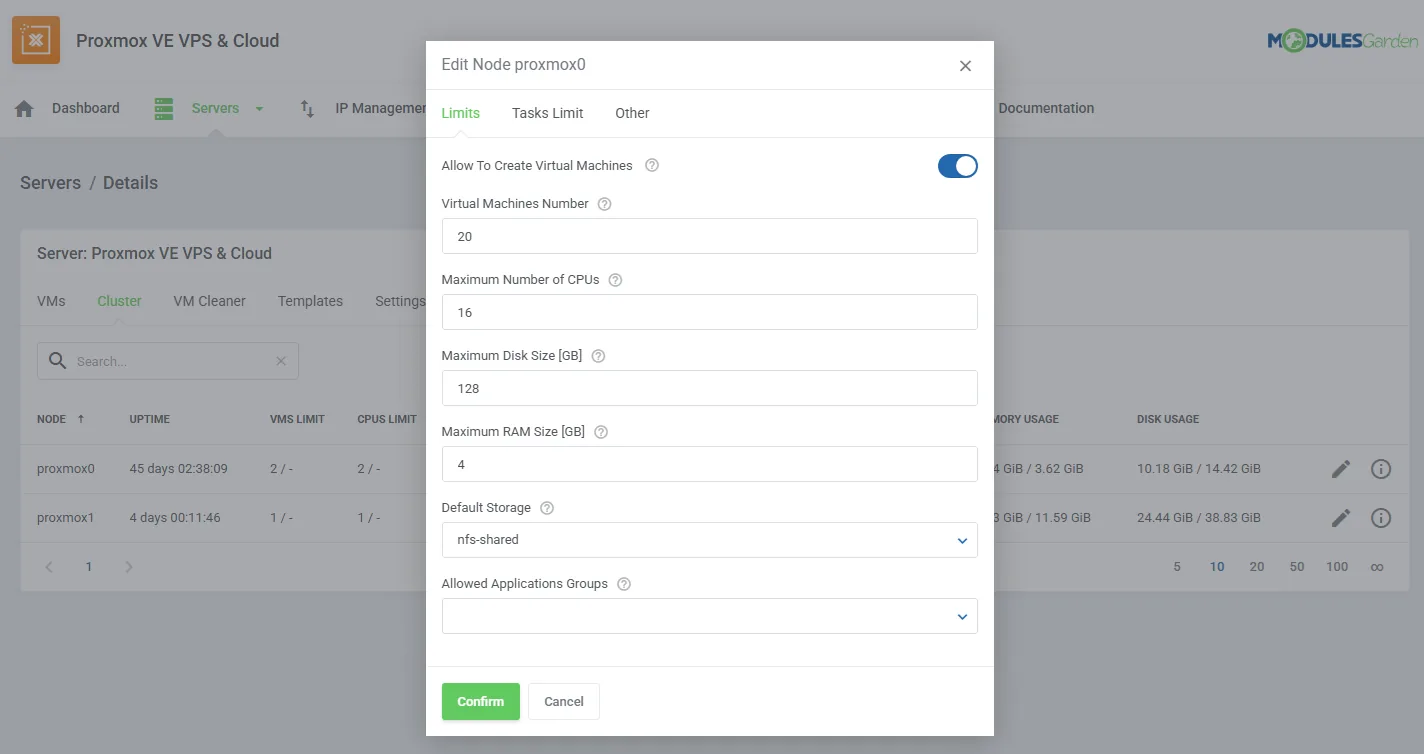
Task: Show unlimited rows per page
Action: coord(1377,567)
